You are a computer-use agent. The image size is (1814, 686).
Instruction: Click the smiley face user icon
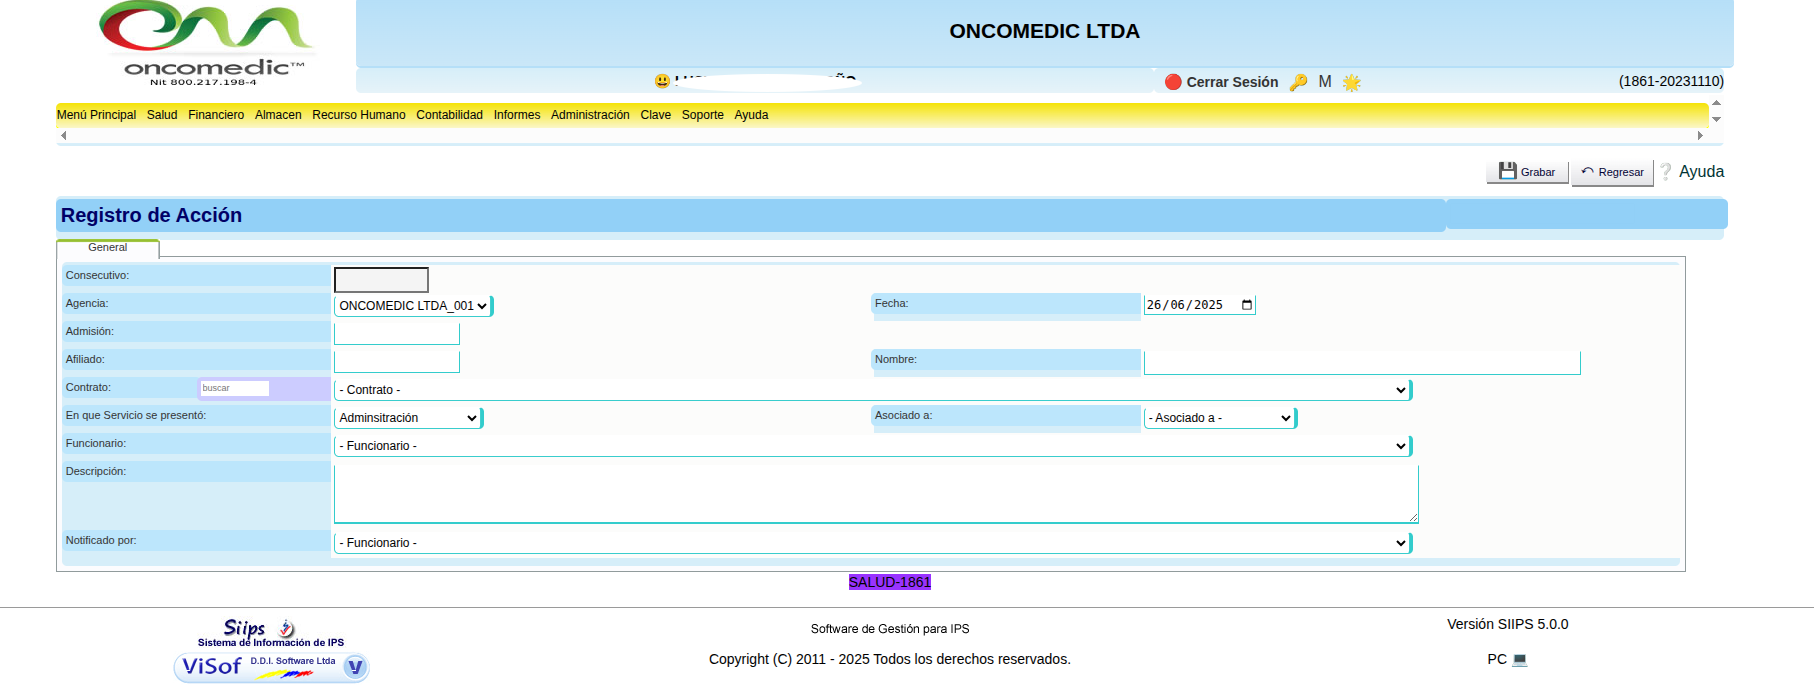click(662, 81)
